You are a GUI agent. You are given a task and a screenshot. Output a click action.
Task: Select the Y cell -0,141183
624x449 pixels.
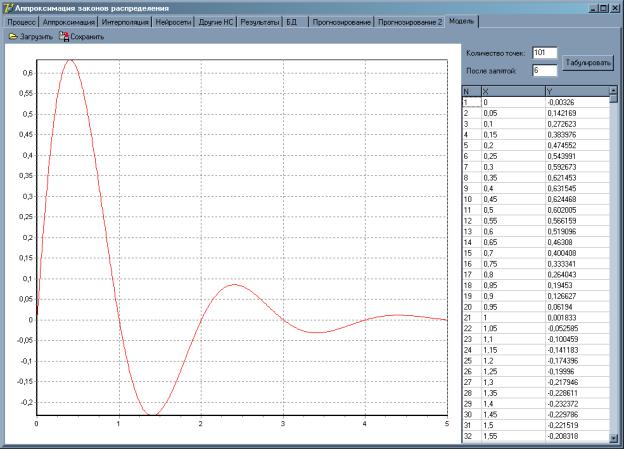577,350
